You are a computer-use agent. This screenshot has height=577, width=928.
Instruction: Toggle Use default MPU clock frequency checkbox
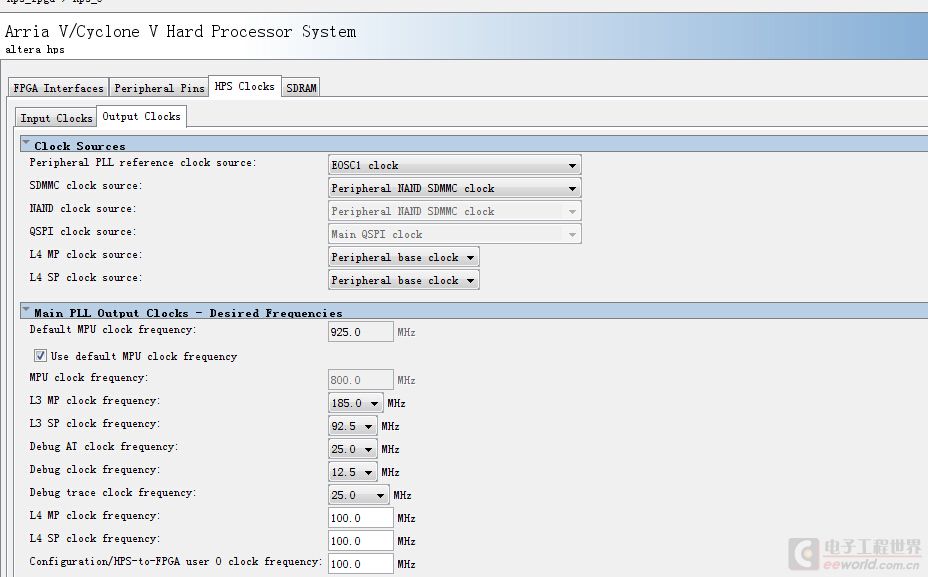tap(40, 356)
